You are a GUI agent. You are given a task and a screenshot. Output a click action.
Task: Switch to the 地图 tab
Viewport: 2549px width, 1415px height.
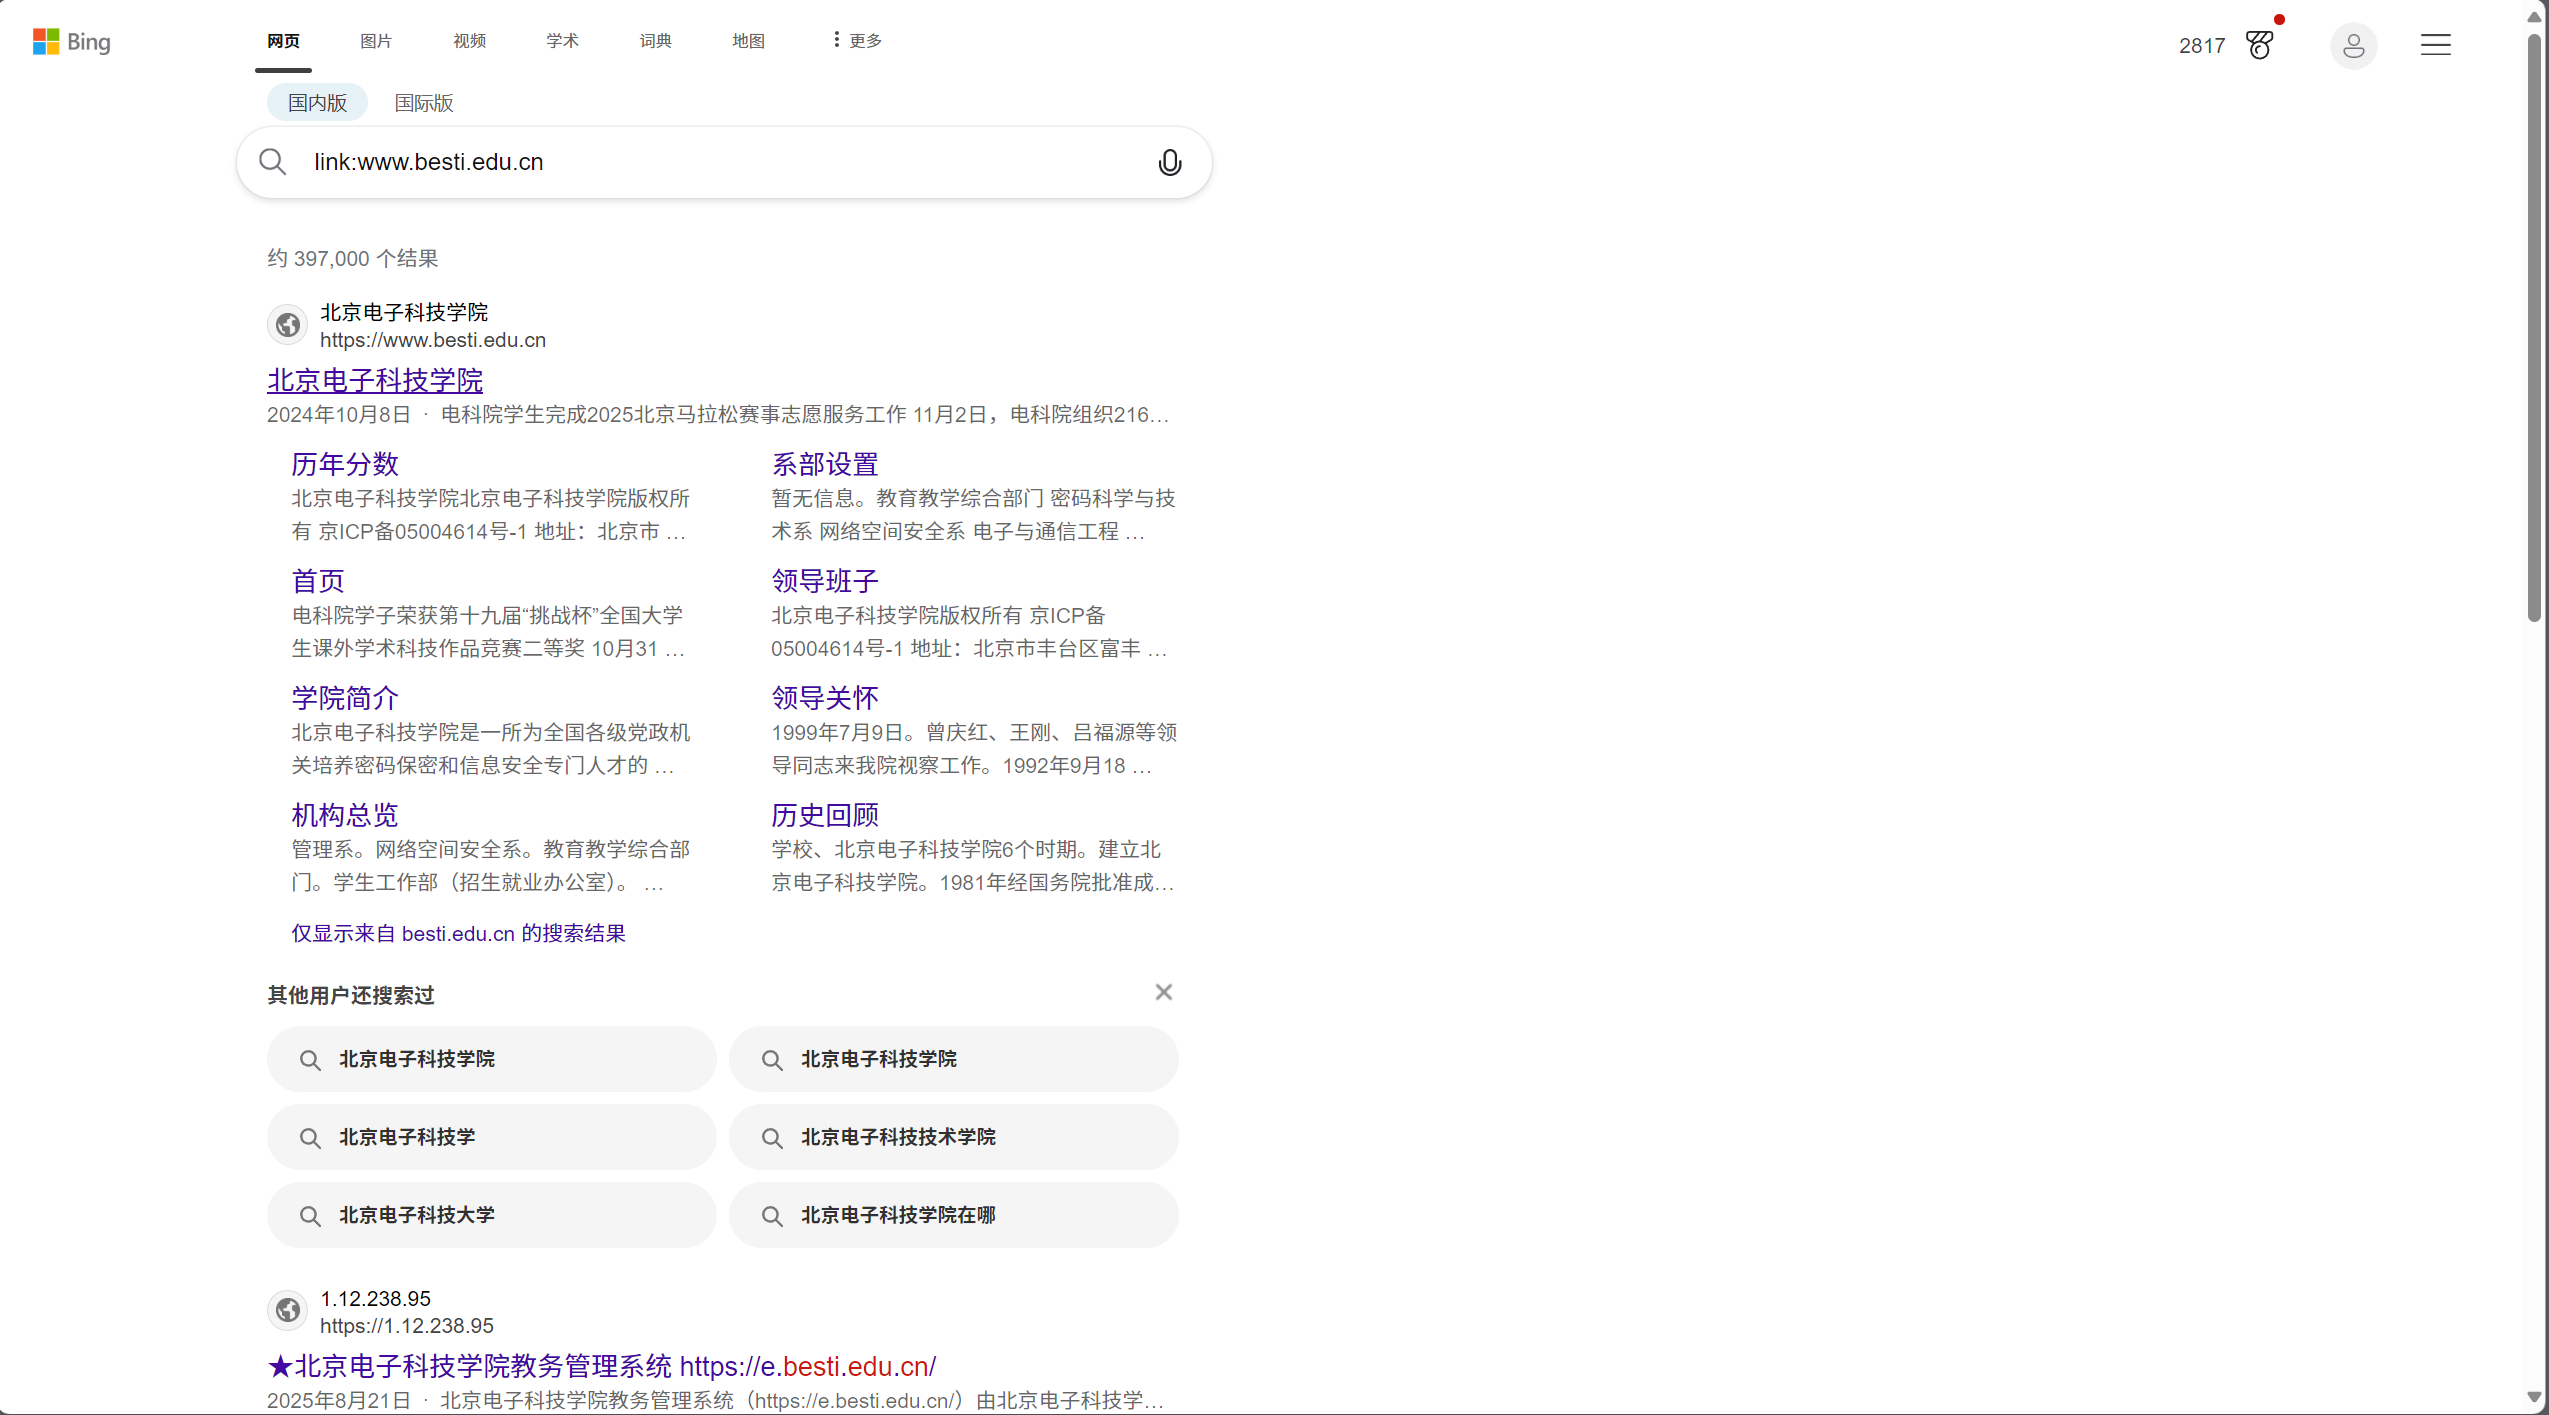coord(748,41)
